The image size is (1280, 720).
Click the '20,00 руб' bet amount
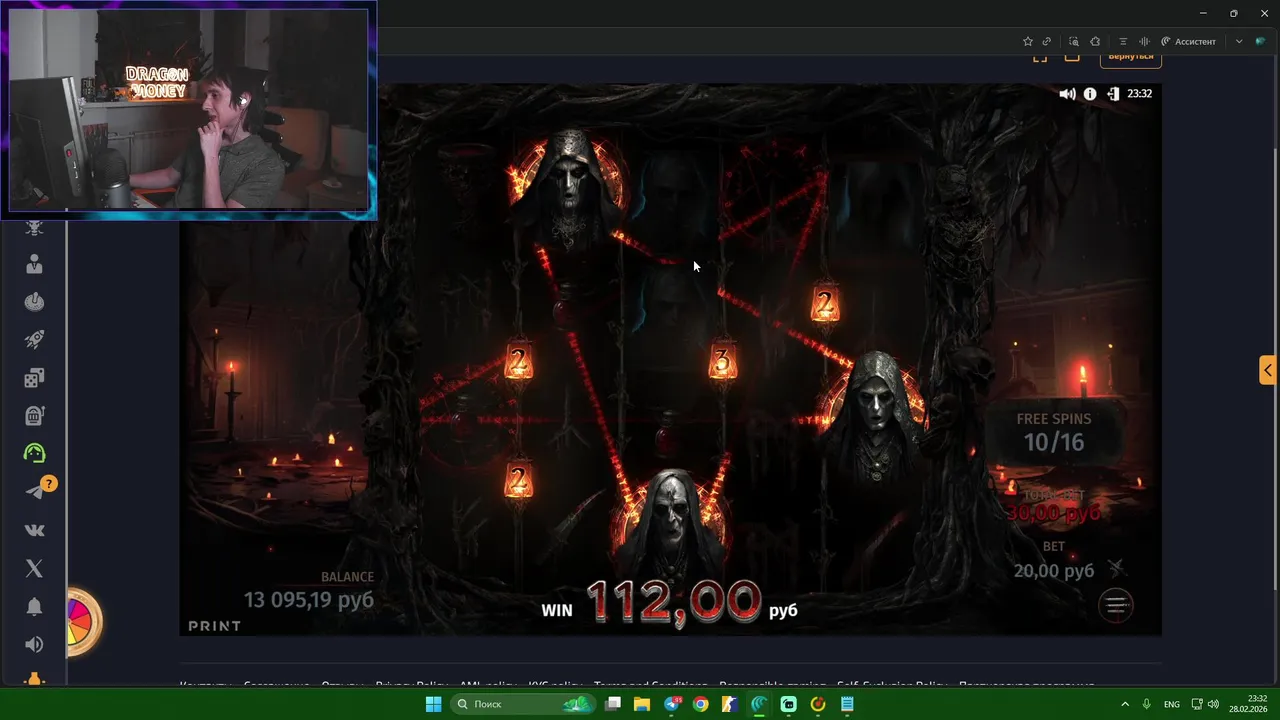pyautogui.click(x=1053, y=571)
